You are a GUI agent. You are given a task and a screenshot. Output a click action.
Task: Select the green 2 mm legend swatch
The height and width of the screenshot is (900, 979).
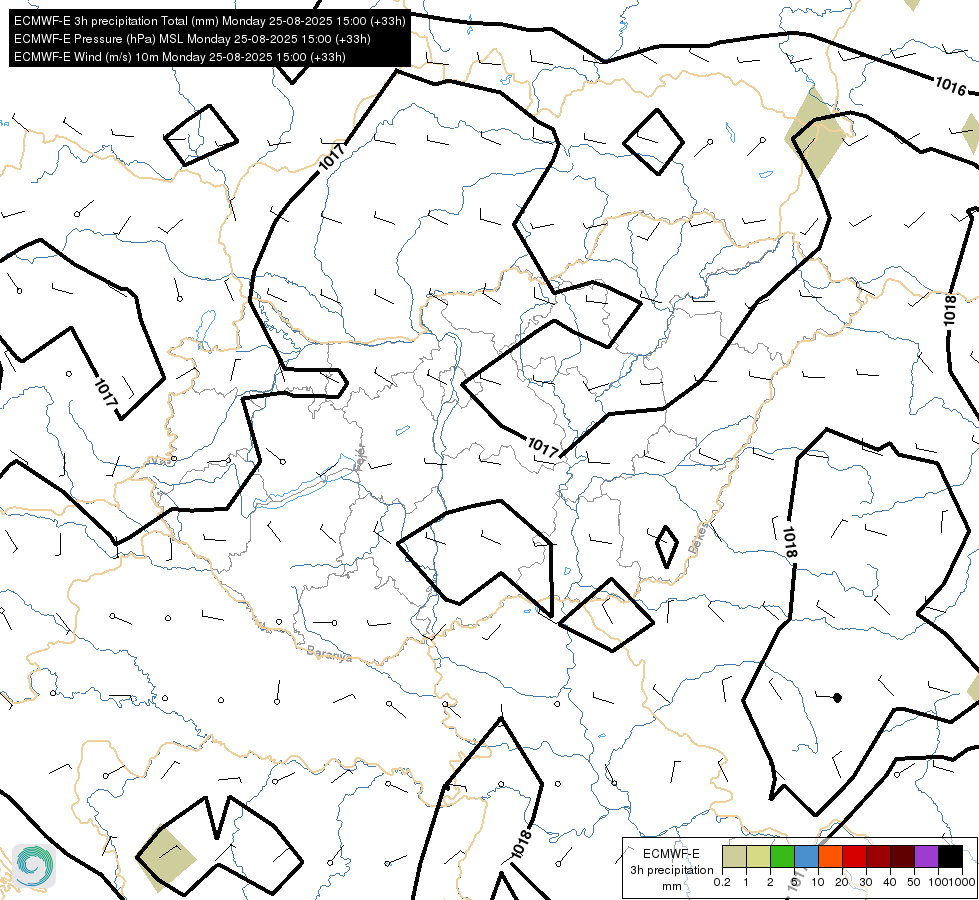coord(782,856)
